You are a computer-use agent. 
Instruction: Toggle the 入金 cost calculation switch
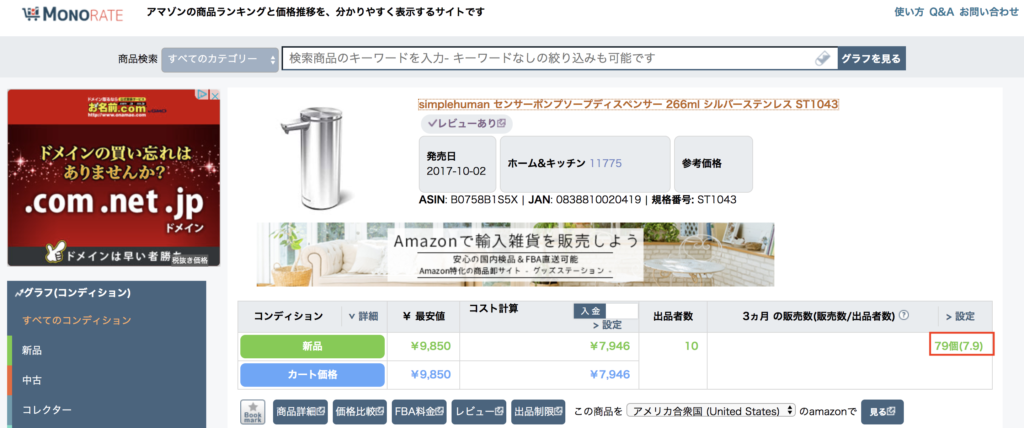tap(605, 312)
